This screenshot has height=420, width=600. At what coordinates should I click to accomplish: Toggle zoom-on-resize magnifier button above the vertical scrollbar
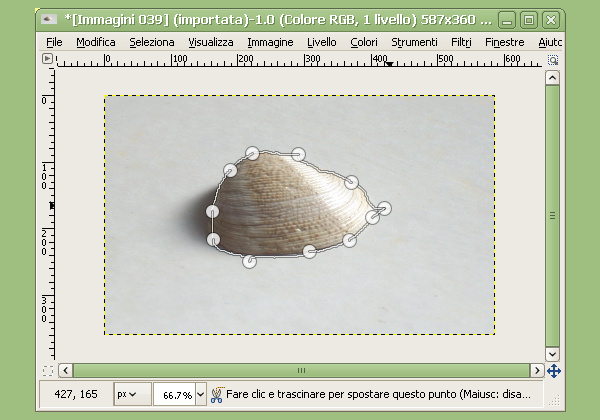[553, 59]
